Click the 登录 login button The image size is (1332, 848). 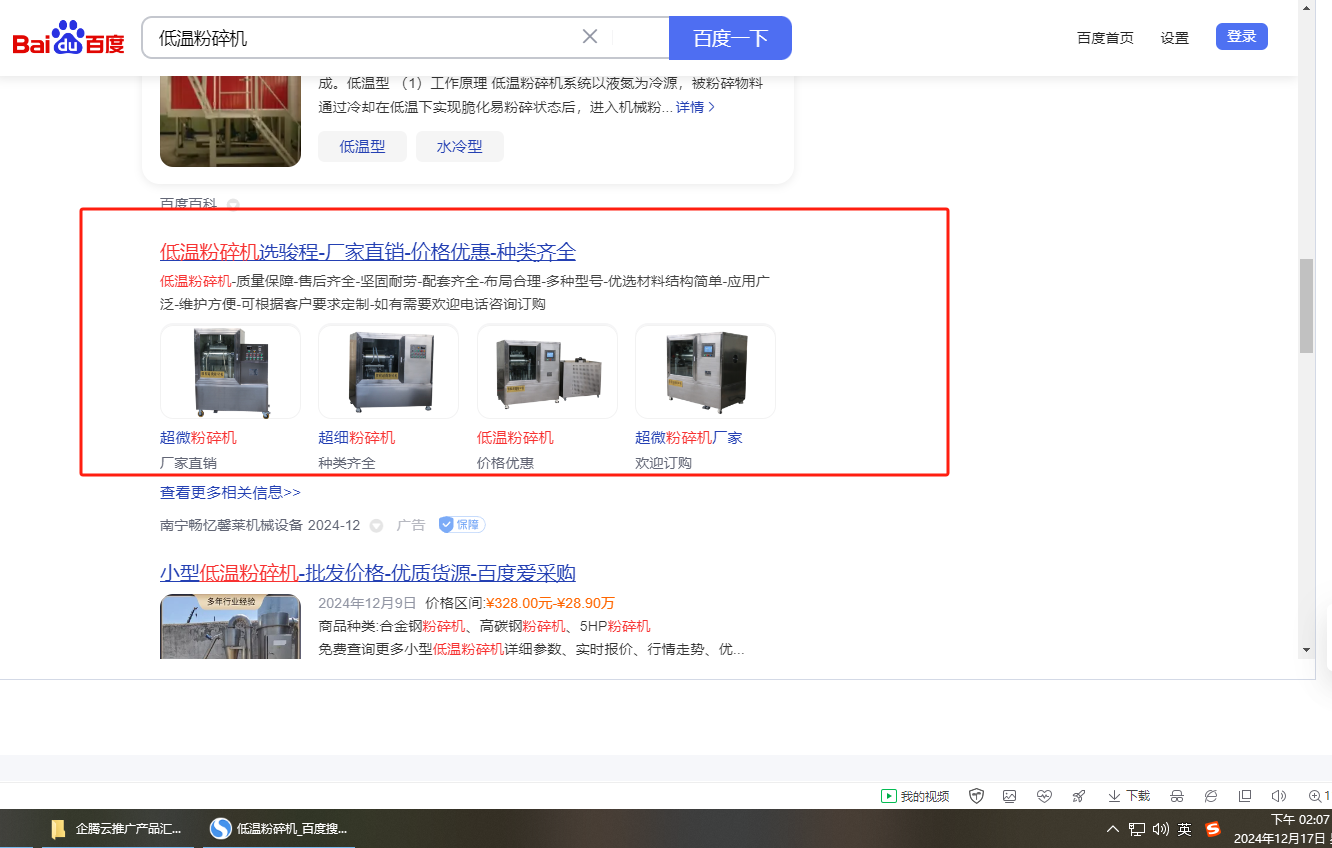tap(1242, 37)
